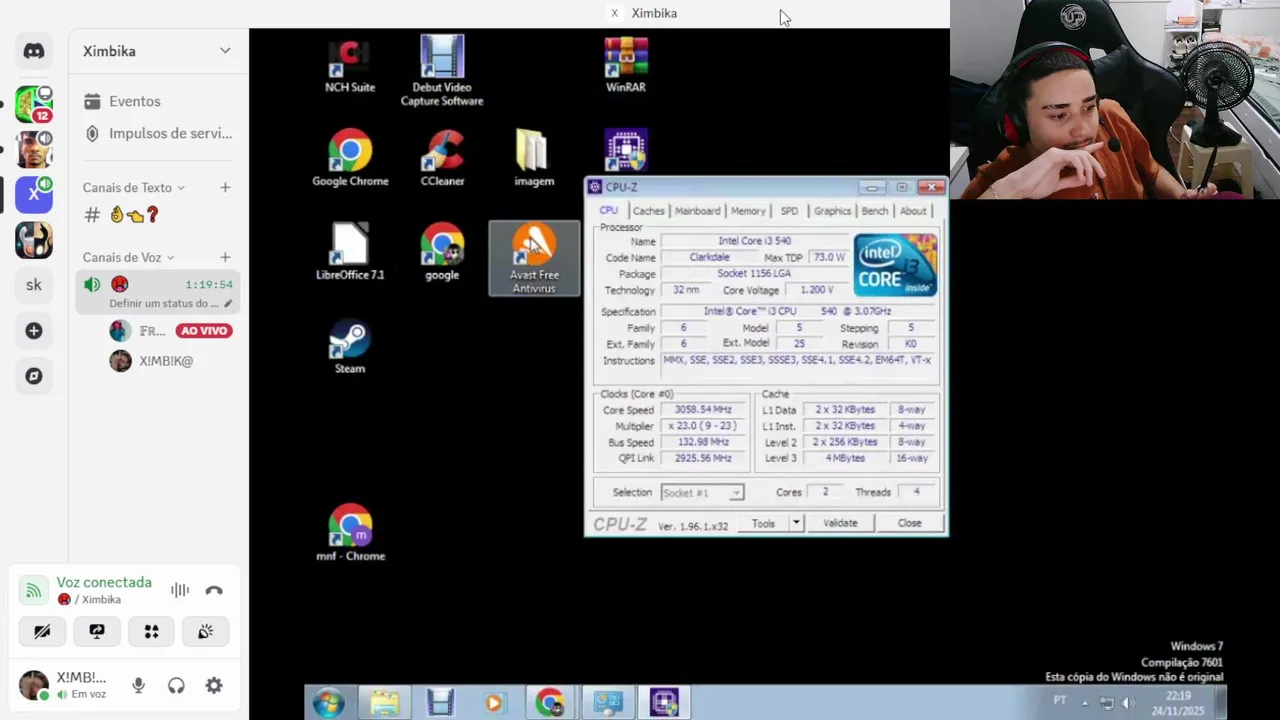Screen dimensions: 1280x720
Task: Open the CPU-Z taskbar button
Action: point(664,703)
